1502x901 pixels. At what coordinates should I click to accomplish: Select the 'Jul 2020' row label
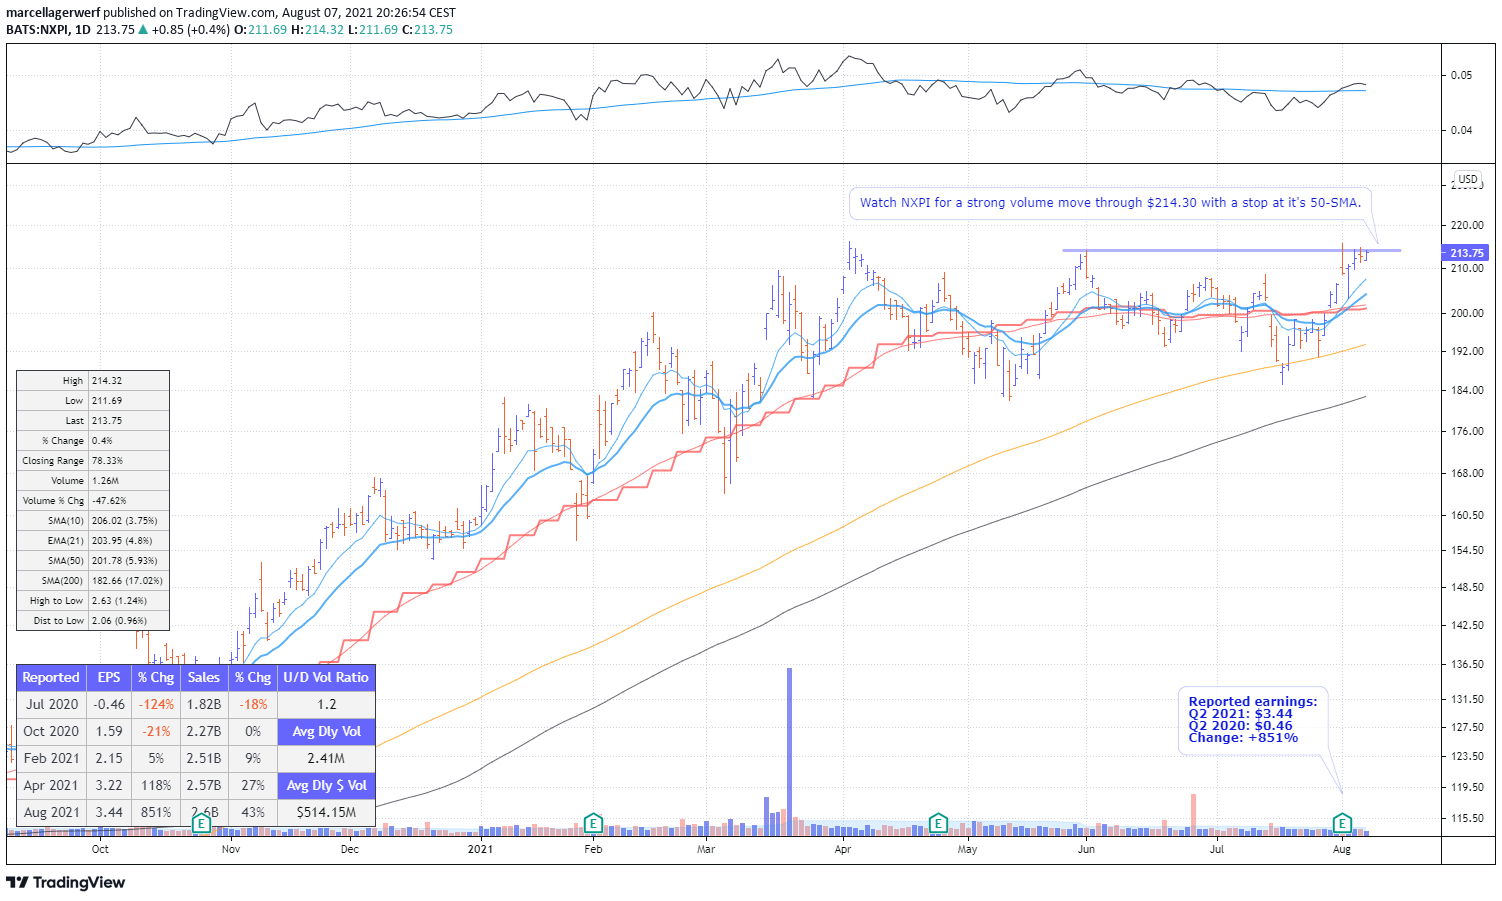pyautogui.click(x=51, y=705)
